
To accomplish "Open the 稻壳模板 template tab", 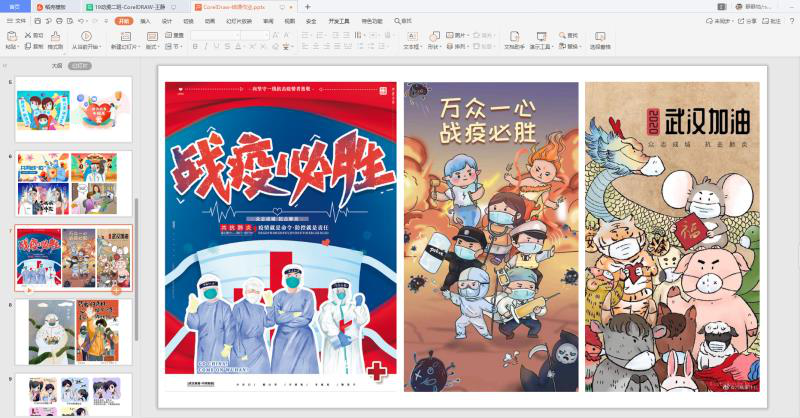I will [x=55, y=7].
